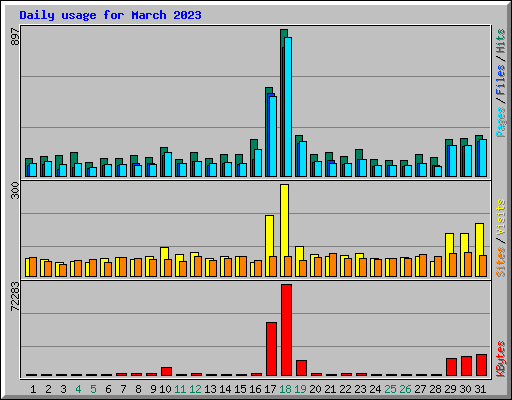Click the Hits legend label

(x=500, y=41)
